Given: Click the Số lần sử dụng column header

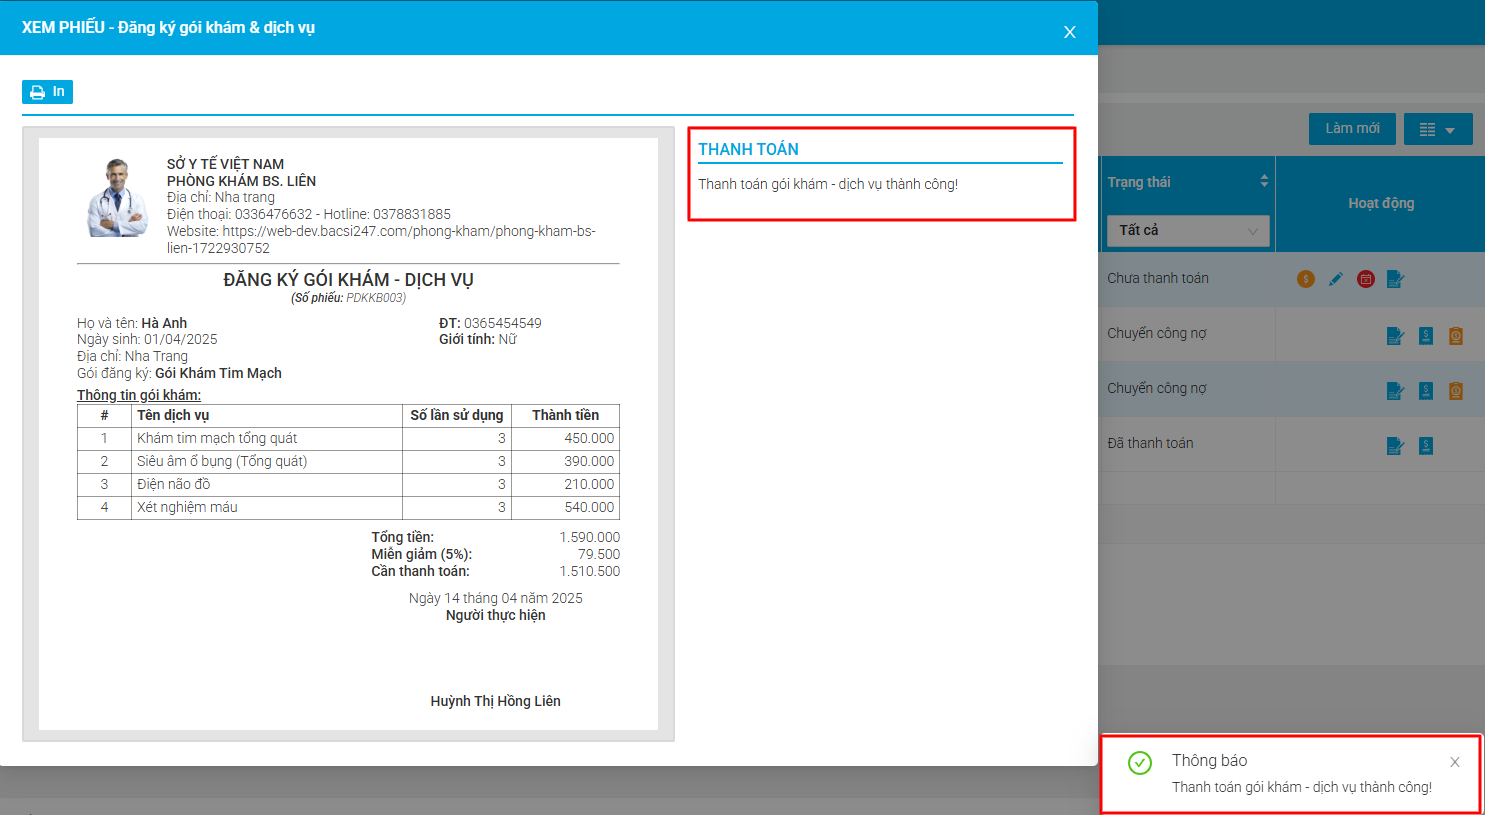Looking at the screenshot, I should tap(457, 415).
